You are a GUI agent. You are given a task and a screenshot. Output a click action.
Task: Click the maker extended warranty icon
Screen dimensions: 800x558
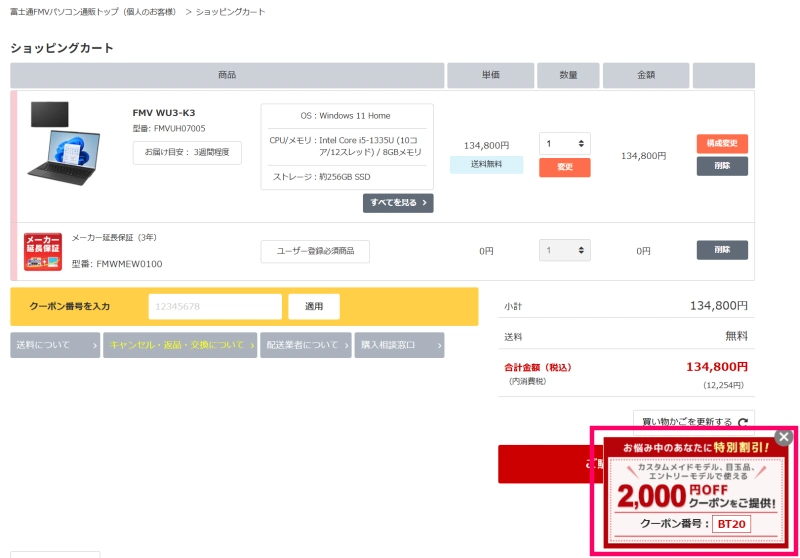pos(43,252)
